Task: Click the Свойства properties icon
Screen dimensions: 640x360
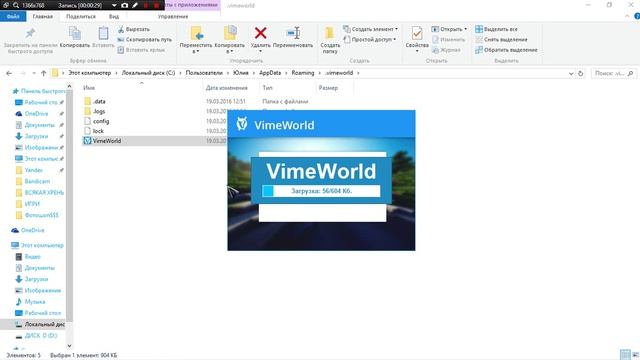Action: (417, 33)
